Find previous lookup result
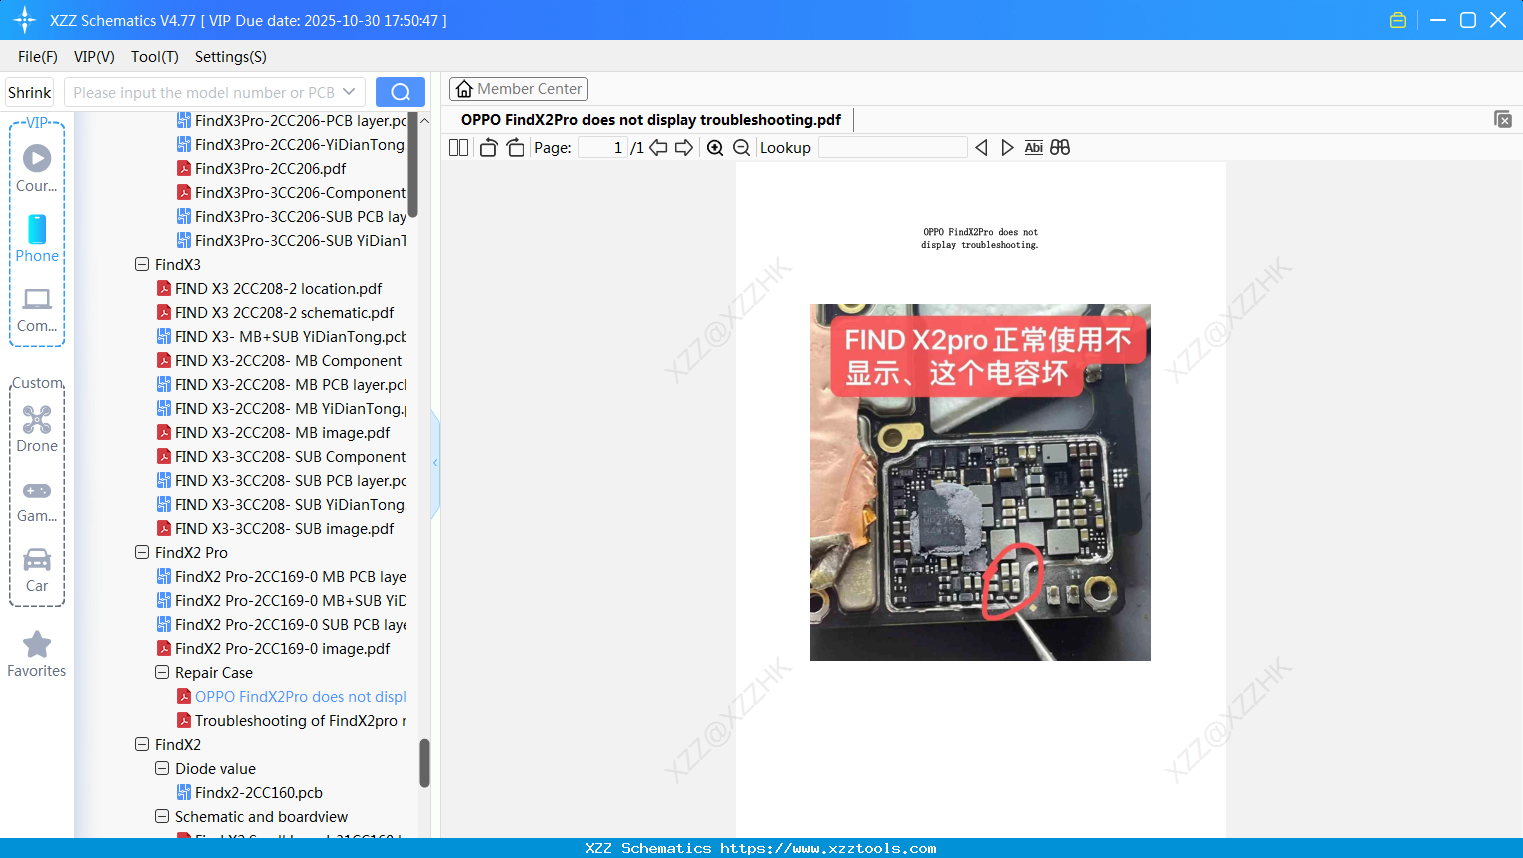 (x=981, y=148)
